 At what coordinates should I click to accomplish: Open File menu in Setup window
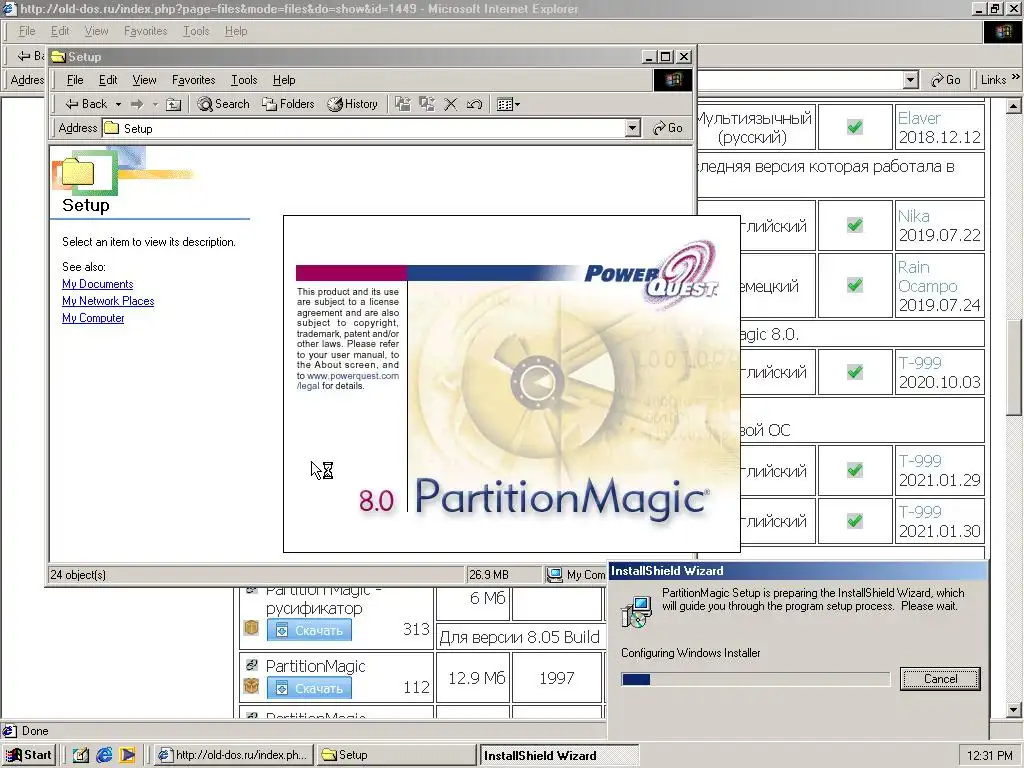75,80
